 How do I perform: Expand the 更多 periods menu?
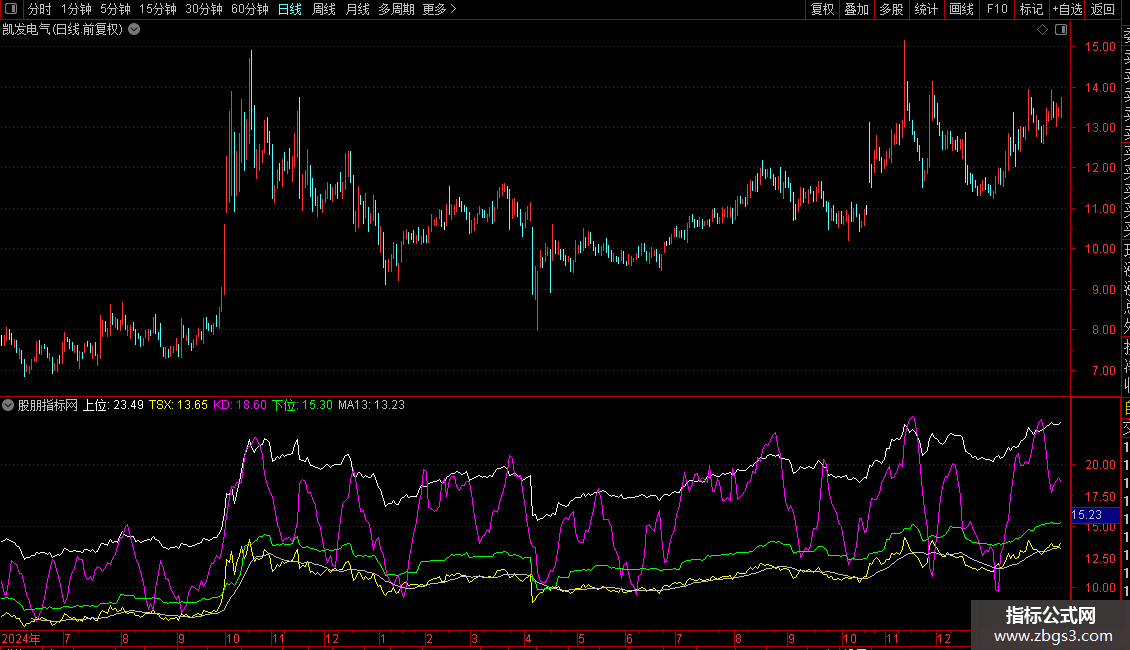click(440, 9)
